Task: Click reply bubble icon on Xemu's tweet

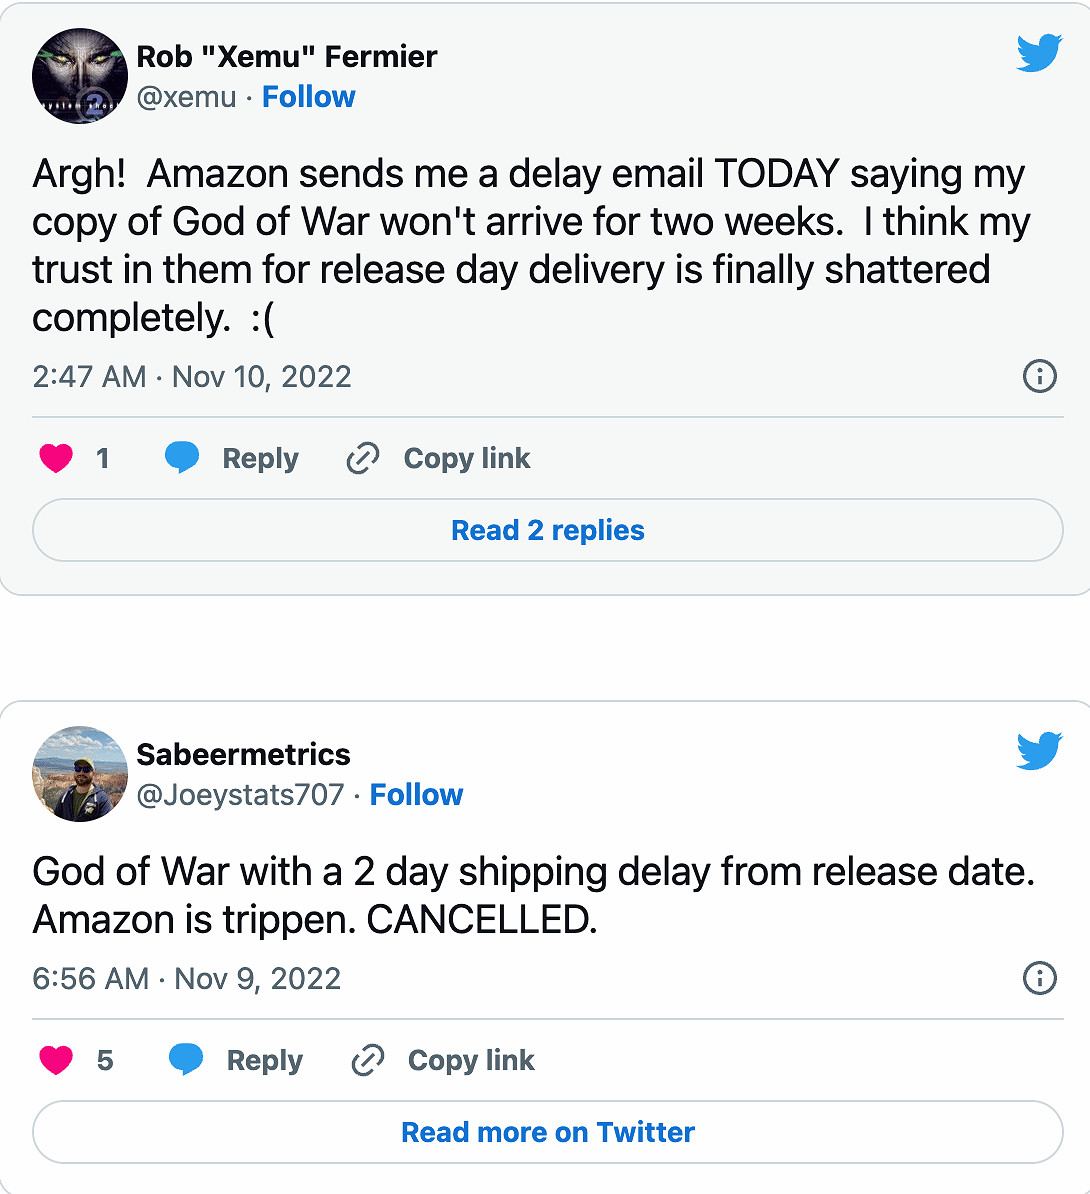Action: coord(182,457)
